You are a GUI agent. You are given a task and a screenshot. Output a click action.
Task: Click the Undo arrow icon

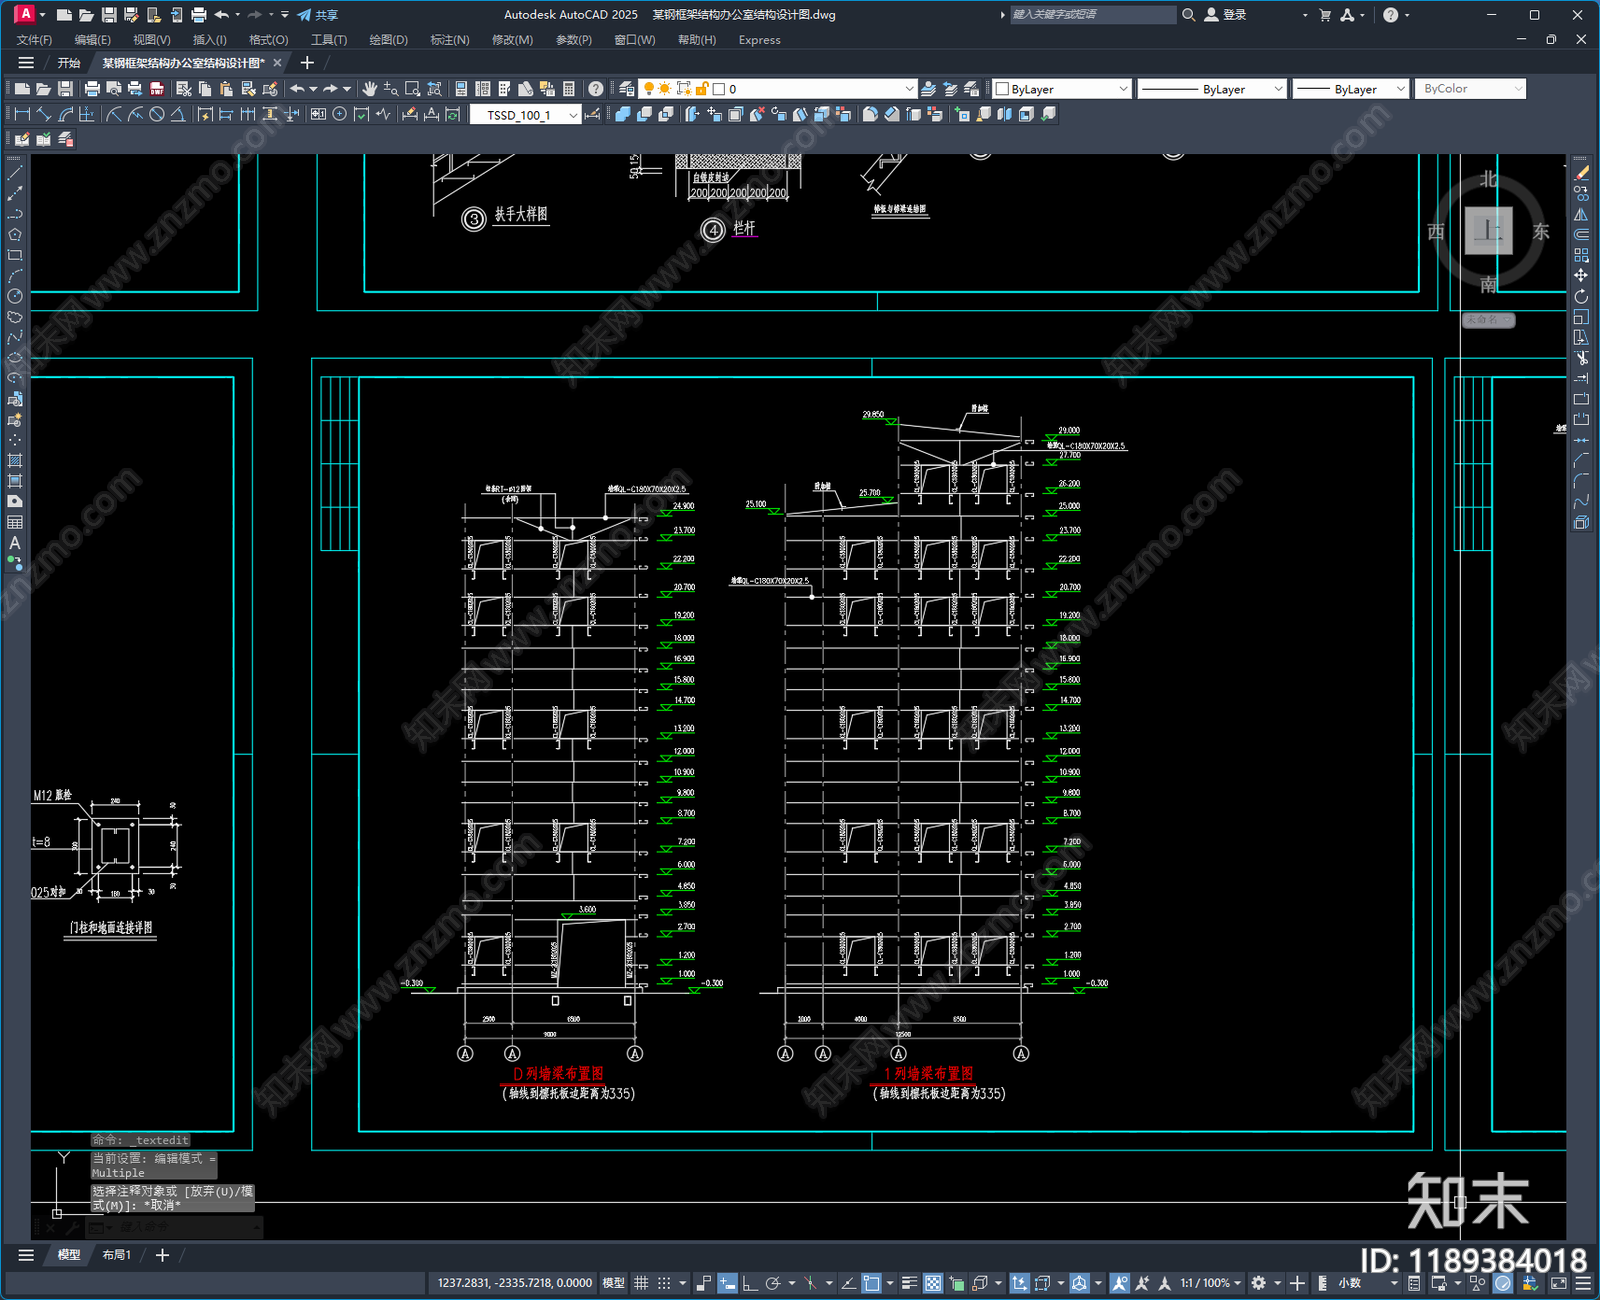point(297,89)
